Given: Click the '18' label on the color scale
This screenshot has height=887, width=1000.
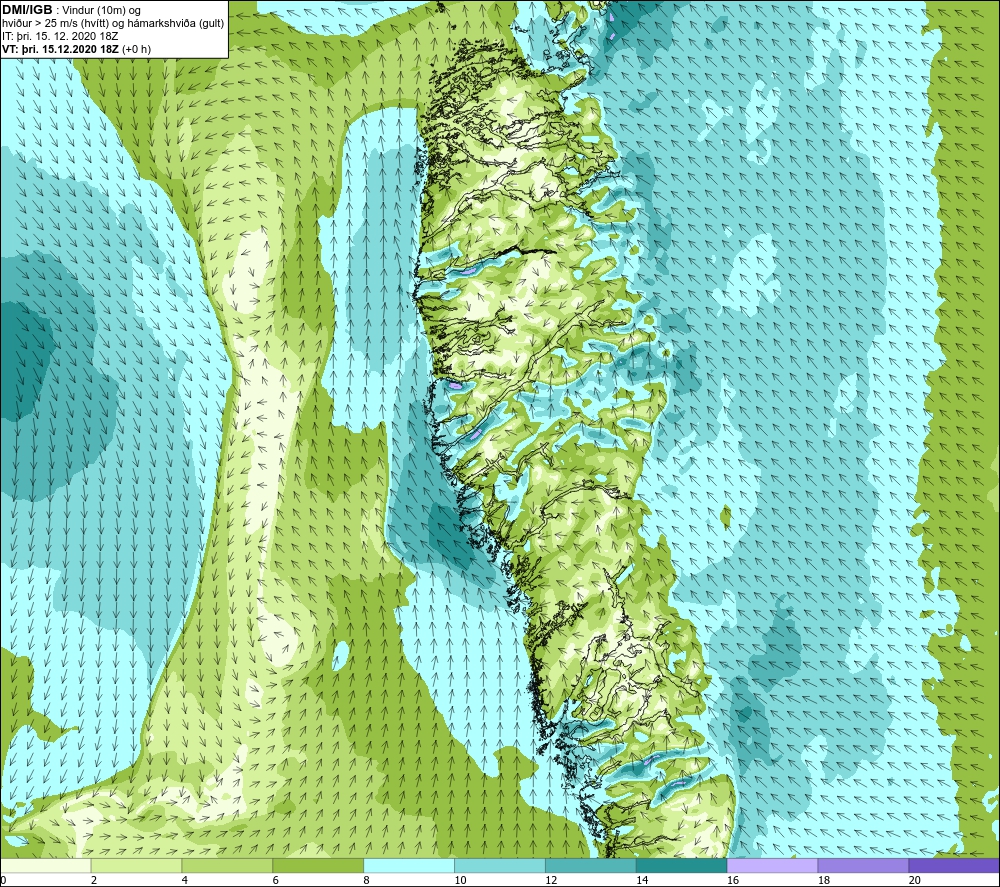Looking at the screenshot, I should click(824, 880).
